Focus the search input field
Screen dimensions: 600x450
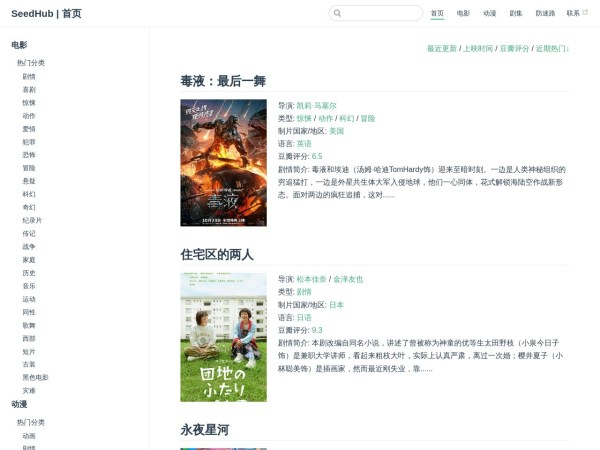pos(382,14)
